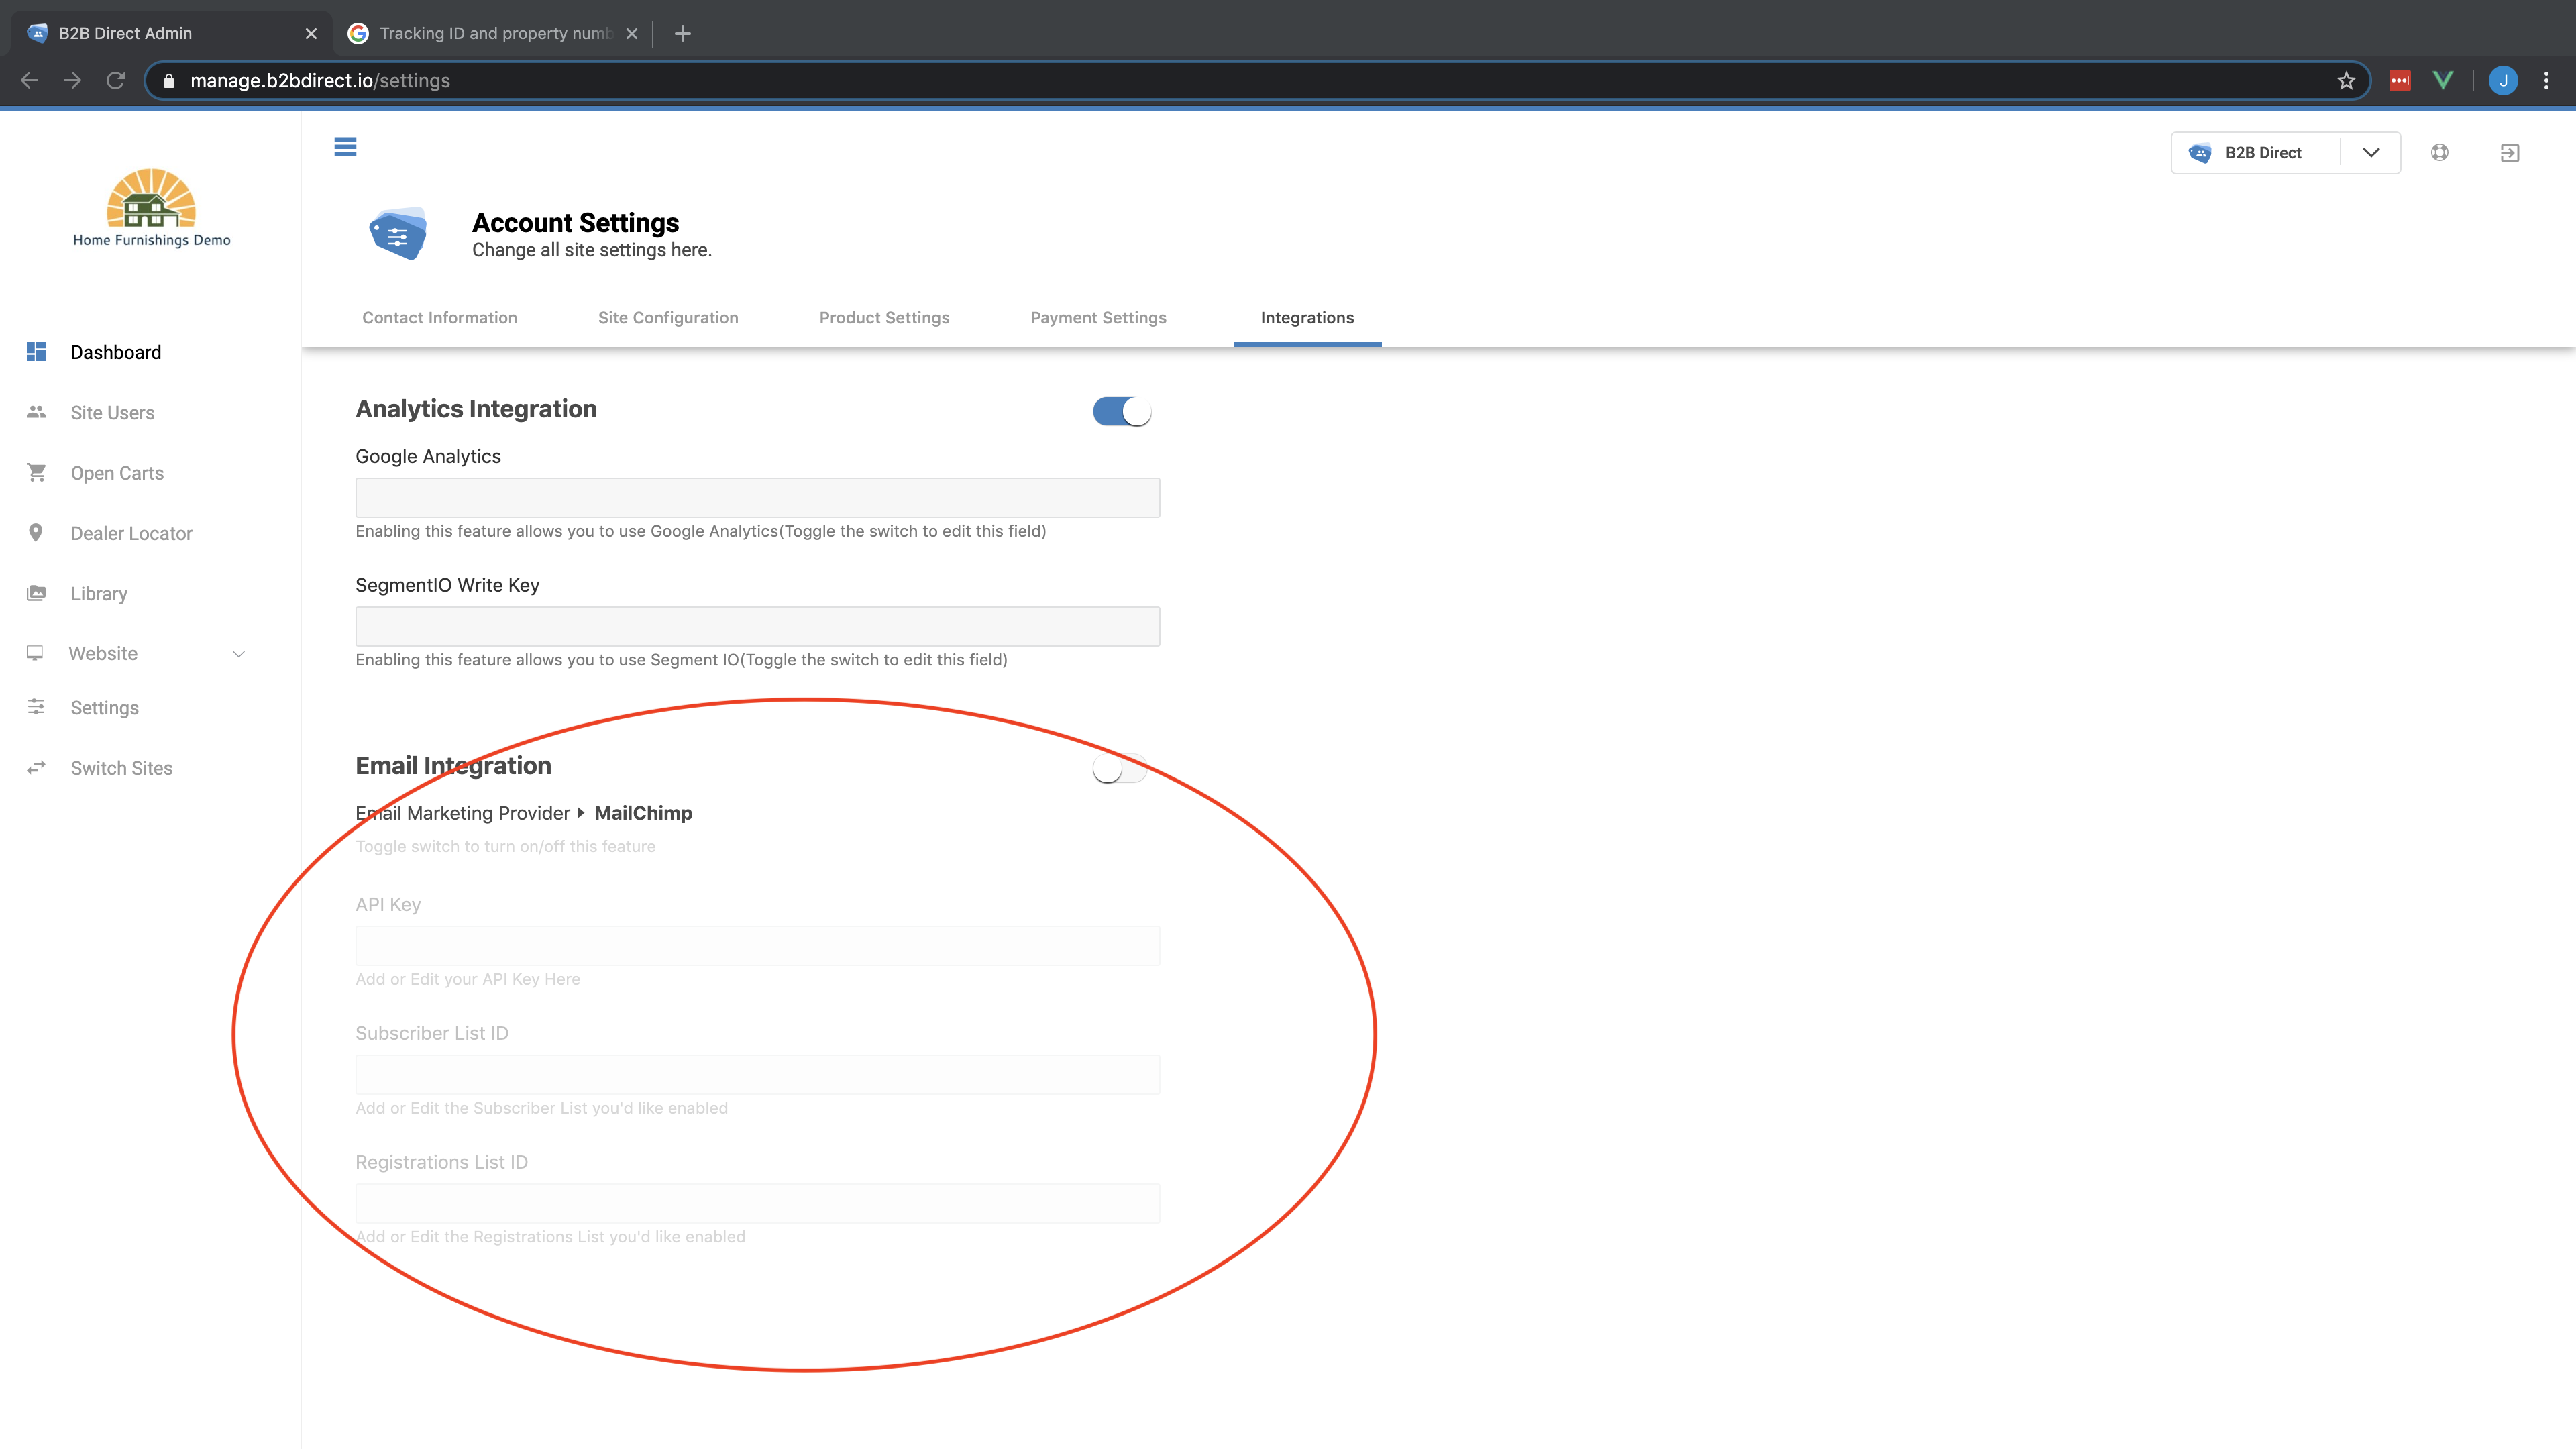Image resolution: width=2576 pixels, height=1449 pixels.
Task: Disable the Analytics Integration toggle
Action: pyautogui.click(x=1122, y=411)
